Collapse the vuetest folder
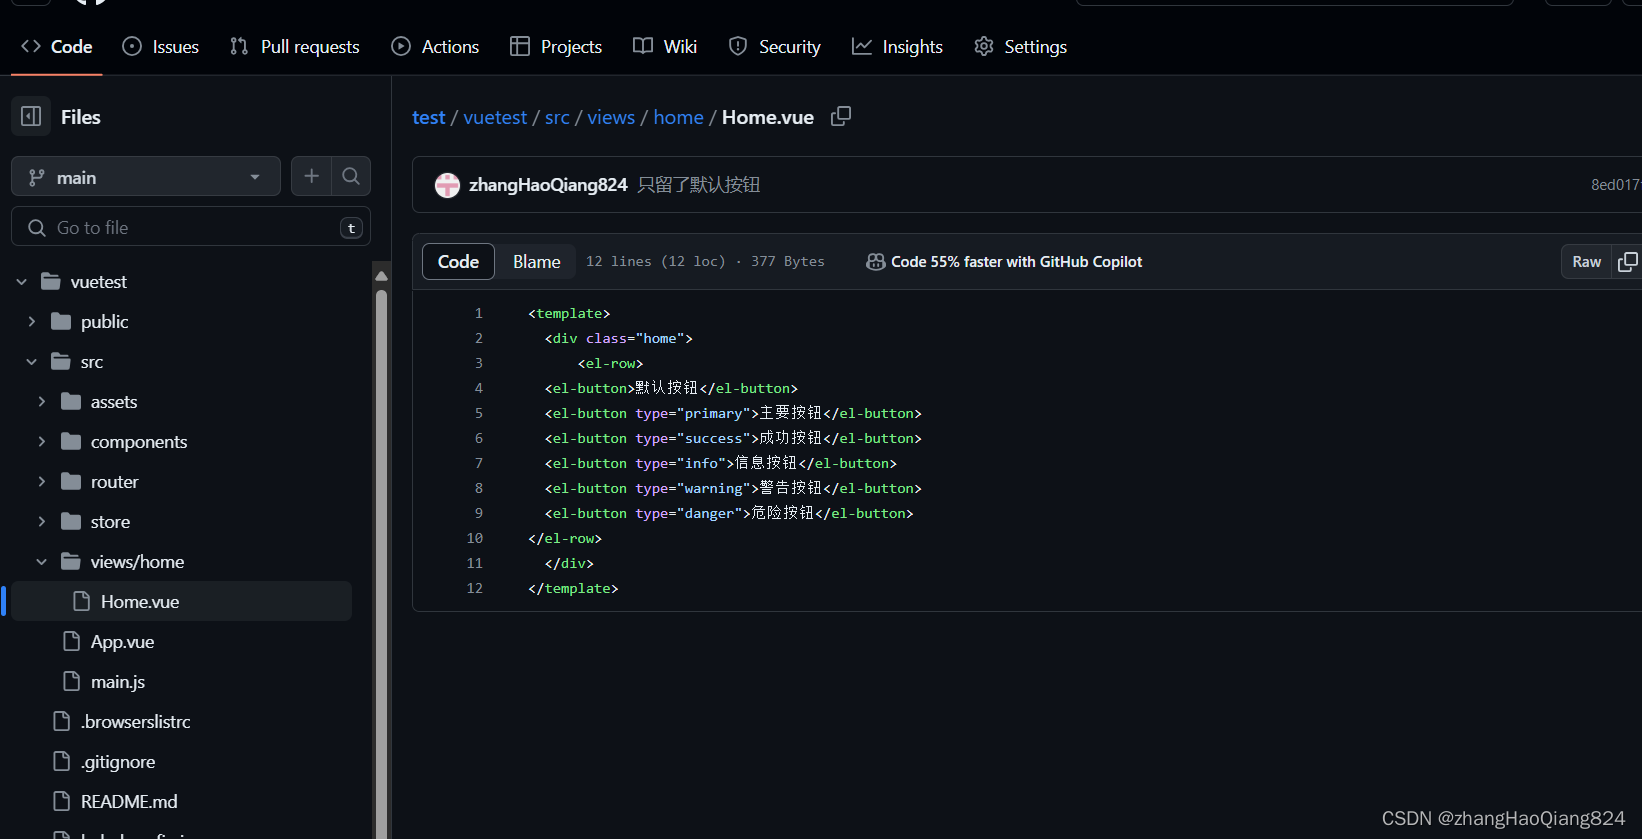Screen dimensions: 1642x839 [x=22, y=282]
